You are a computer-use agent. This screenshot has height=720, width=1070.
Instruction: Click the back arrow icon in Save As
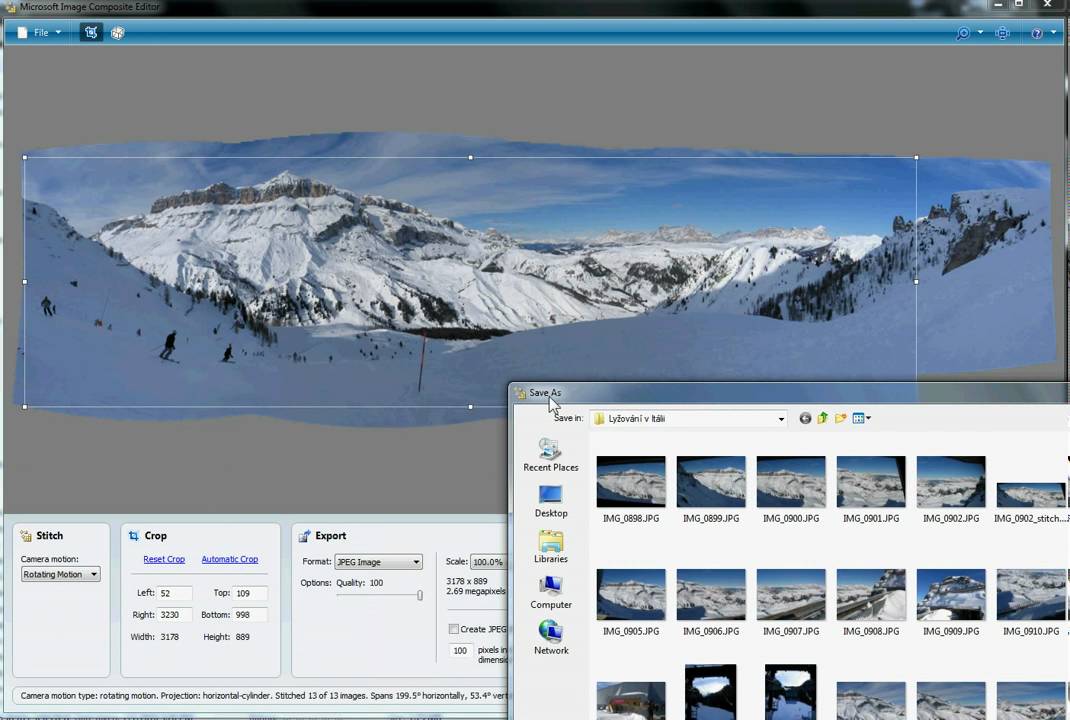805,418
